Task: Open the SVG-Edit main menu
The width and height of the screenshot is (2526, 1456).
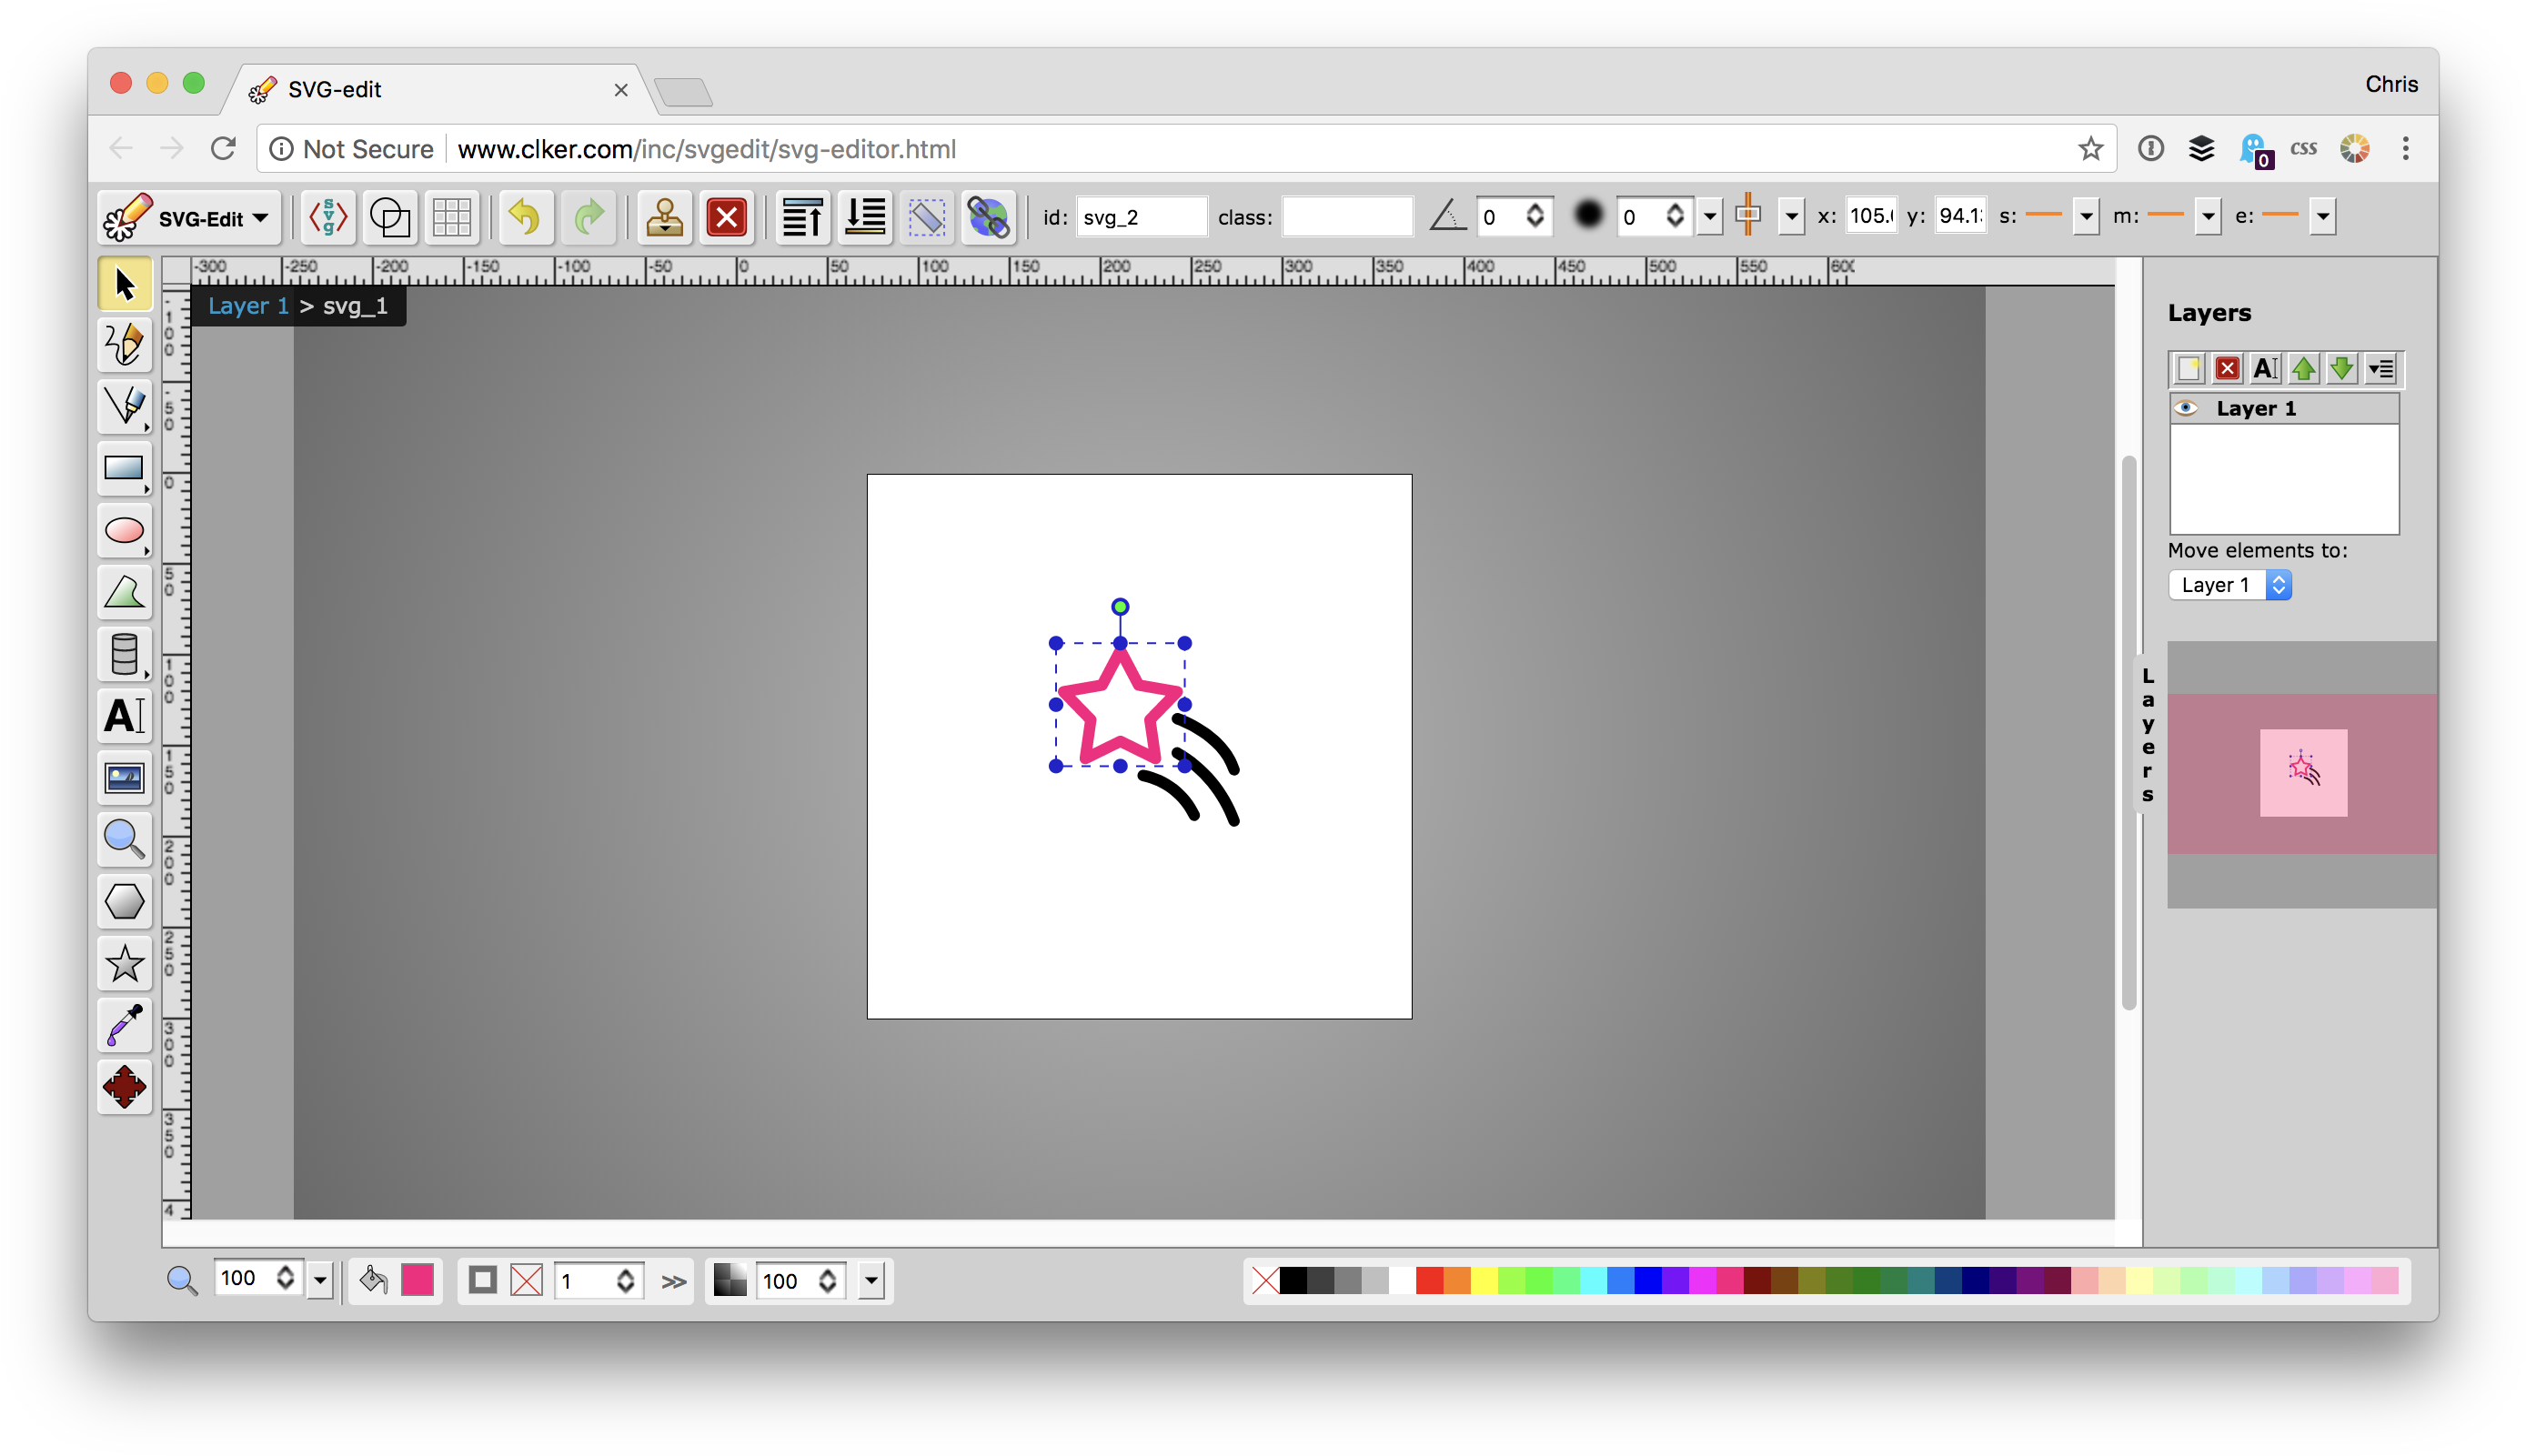Action: click(188, 217)
